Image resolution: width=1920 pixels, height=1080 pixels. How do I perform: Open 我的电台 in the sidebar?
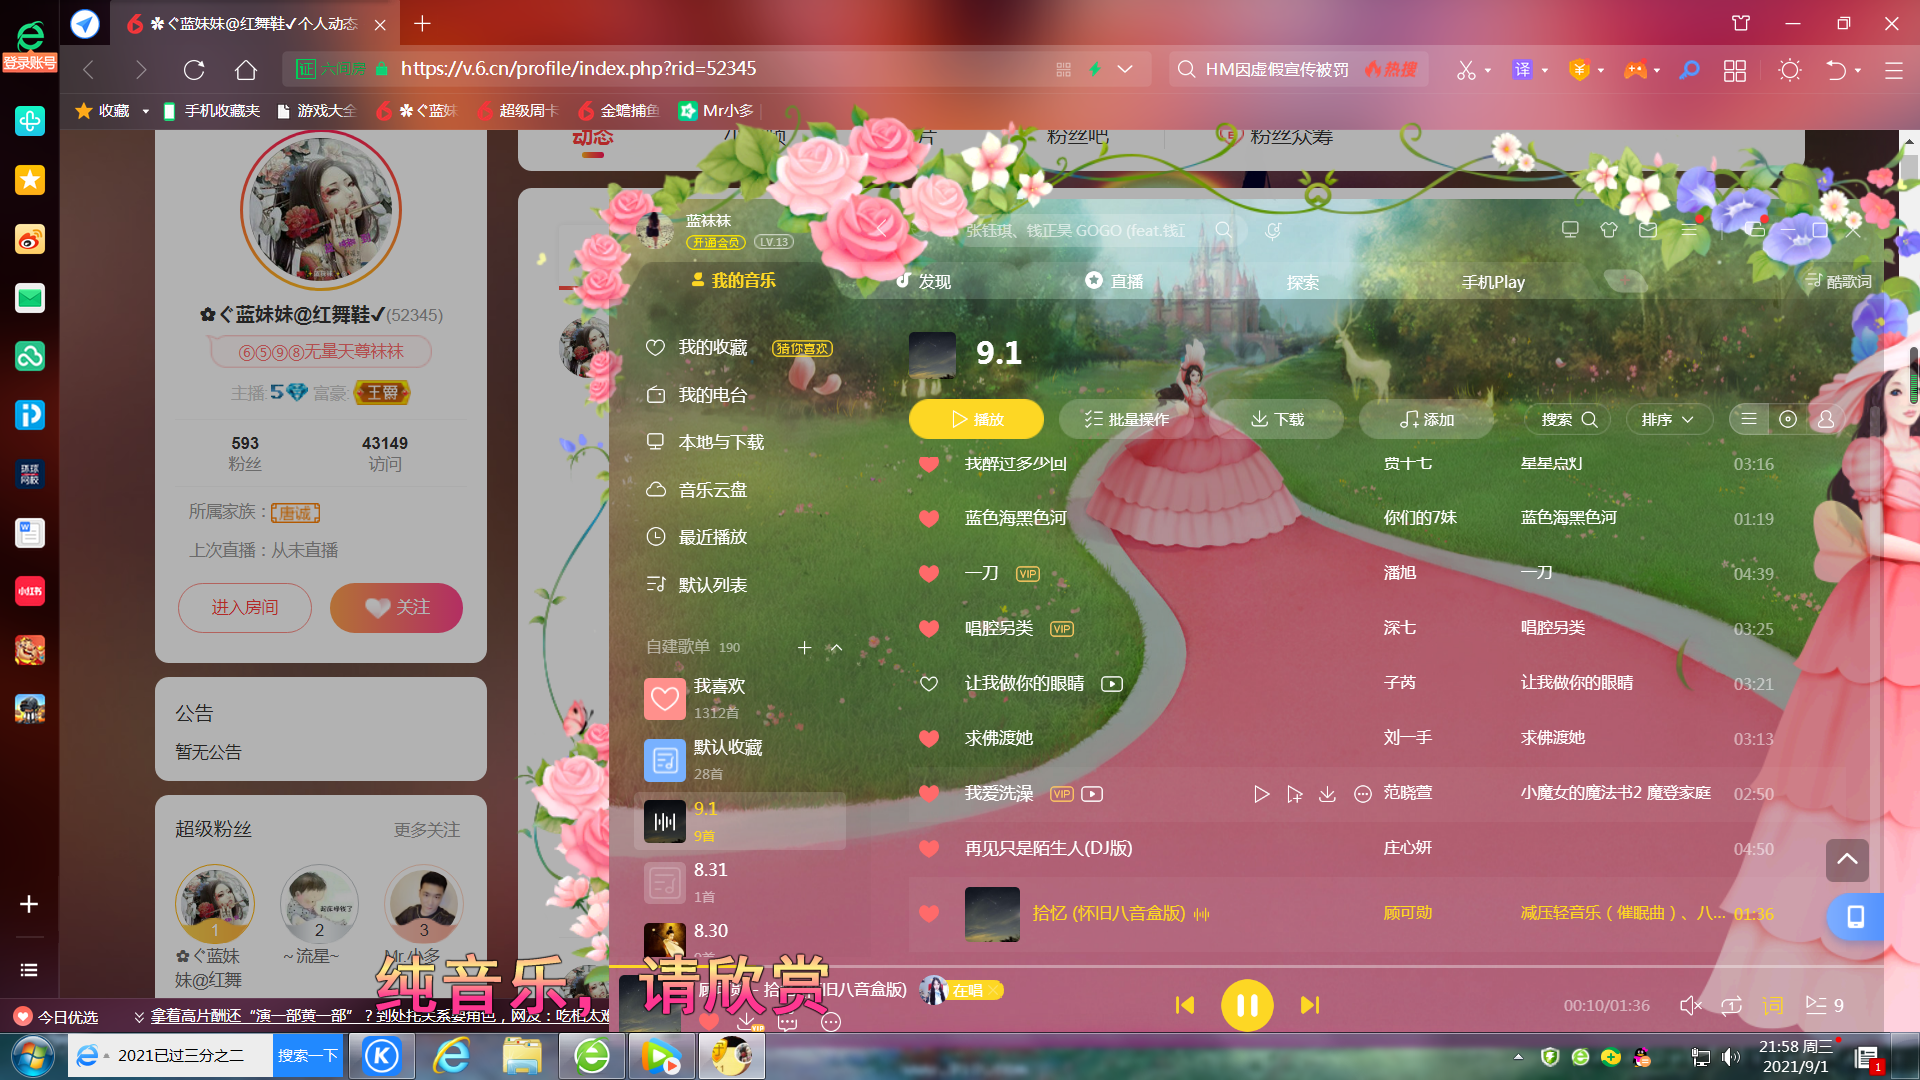point(712,395)
